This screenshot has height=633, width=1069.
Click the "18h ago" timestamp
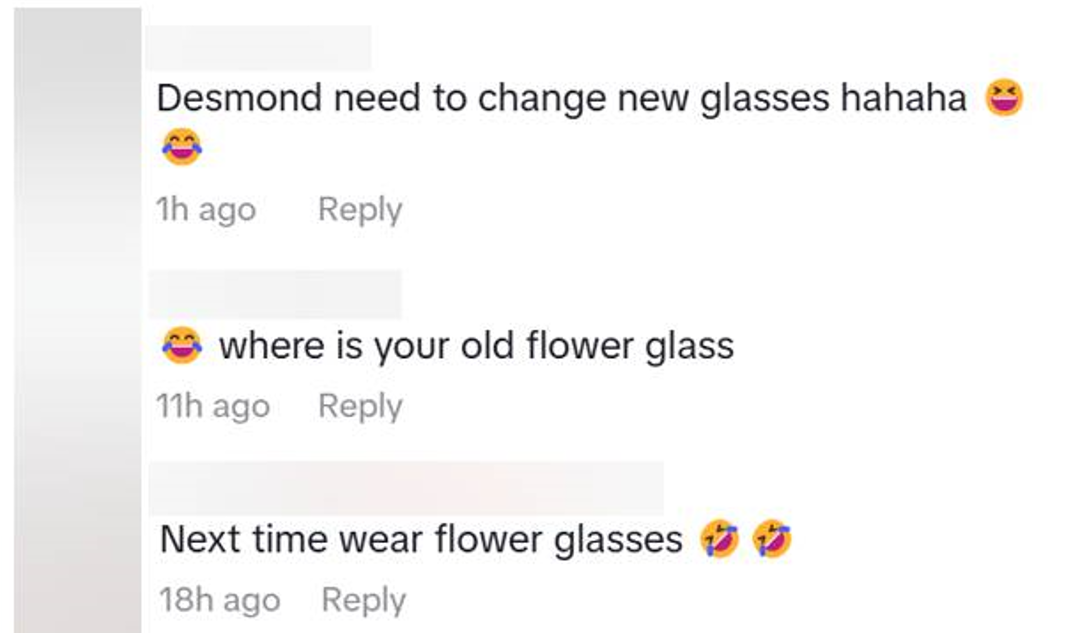(219, 600)
